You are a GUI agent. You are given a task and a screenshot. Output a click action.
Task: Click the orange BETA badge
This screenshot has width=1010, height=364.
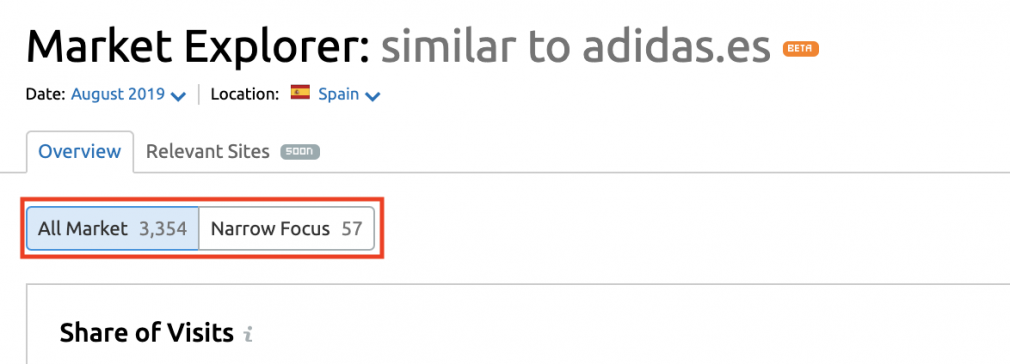coord(801,48)
